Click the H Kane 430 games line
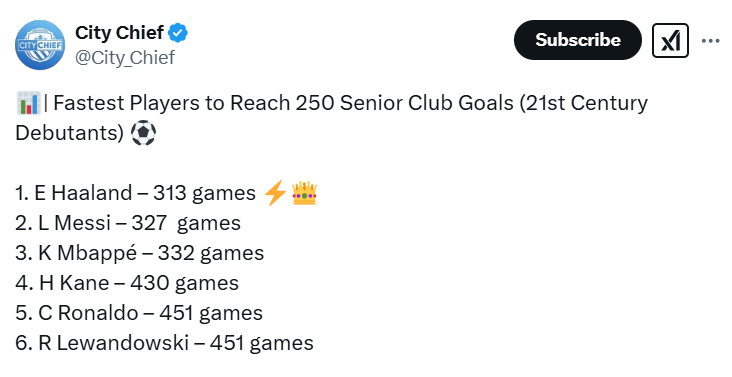Image resolution: width=732 pixels, height=377 pixels. (x=127, y=283)
